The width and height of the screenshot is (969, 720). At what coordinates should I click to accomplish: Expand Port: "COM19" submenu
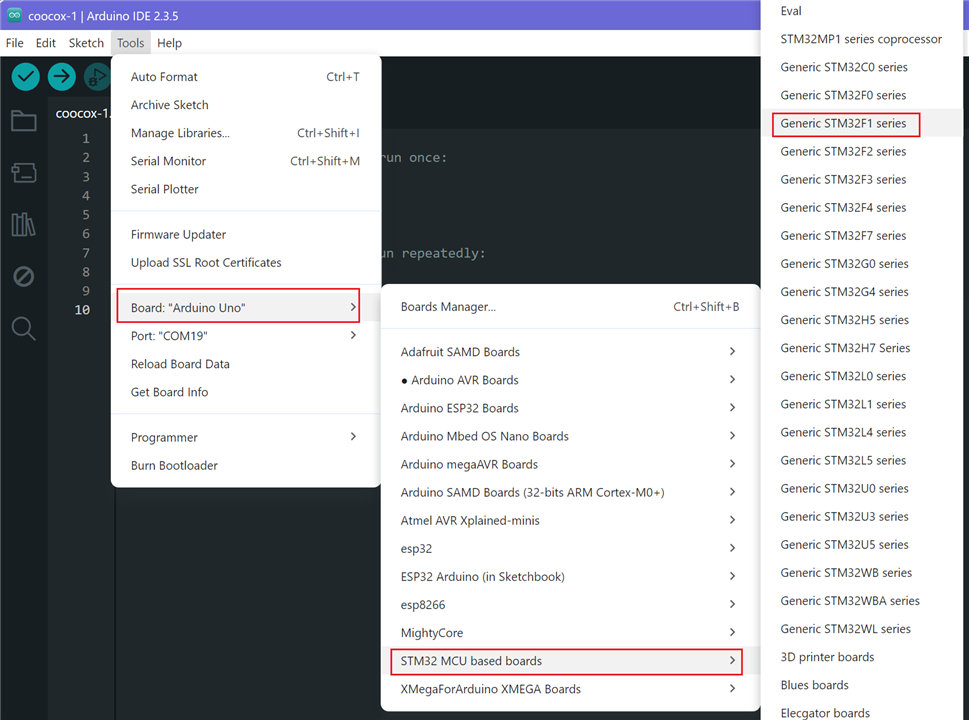point(245,336)
